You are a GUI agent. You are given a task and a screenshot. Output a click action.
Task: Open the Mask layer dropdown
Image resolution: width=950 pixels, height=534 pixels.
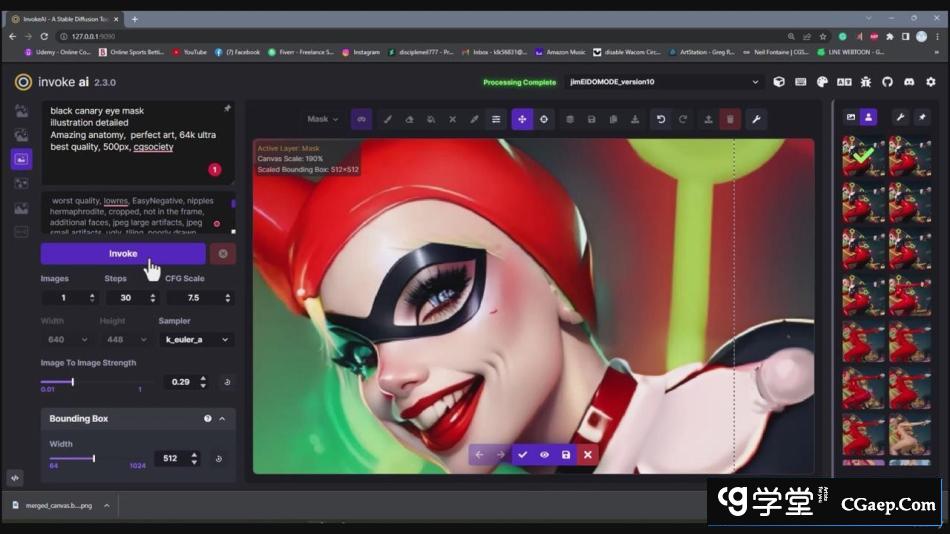tap(322, 119)
